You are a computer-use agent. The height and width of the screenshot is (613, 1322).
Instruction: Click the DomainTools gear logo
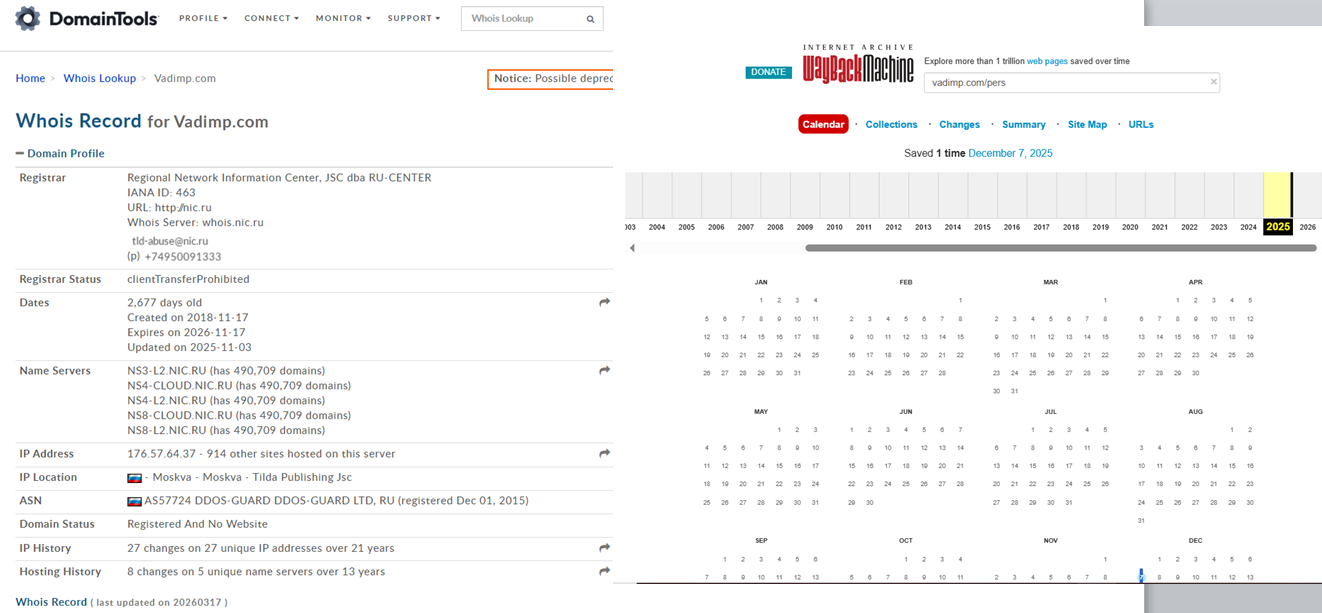28,18
